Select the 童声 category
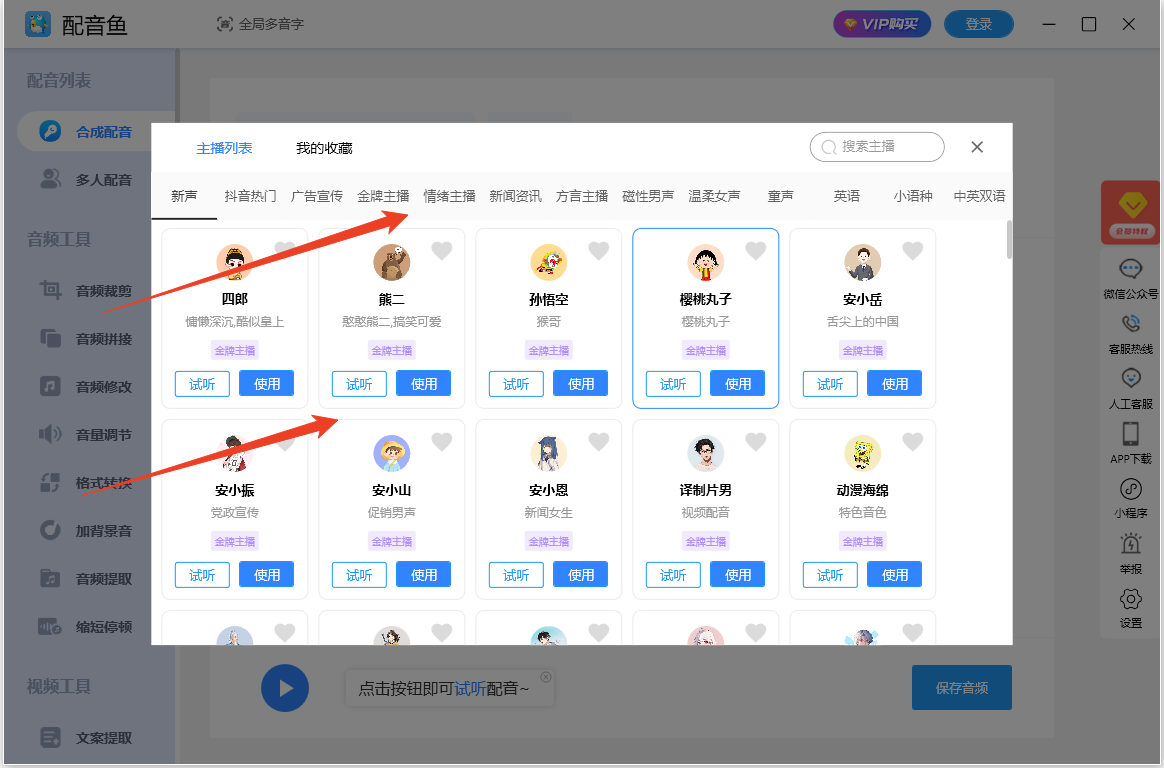1164x768 pixels. point(780,196)
